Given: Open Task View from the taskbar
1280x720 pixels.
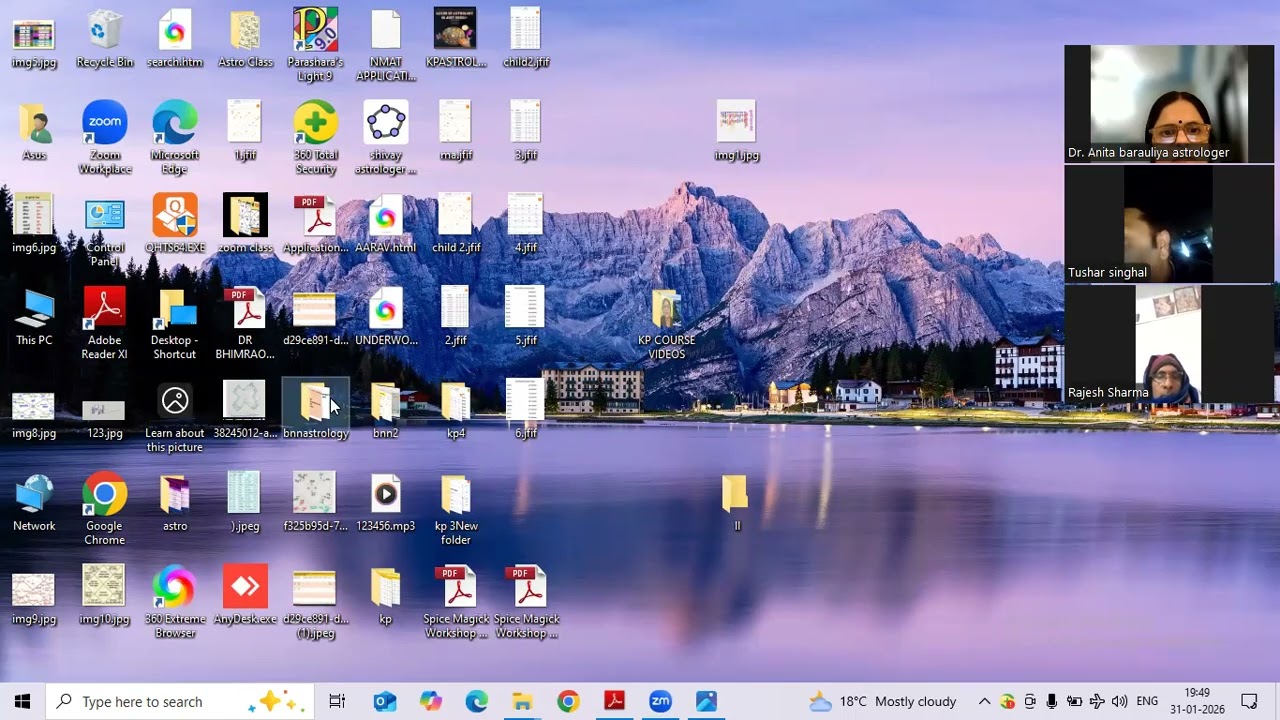Looking at the screenshot, I should coord(337,701).
